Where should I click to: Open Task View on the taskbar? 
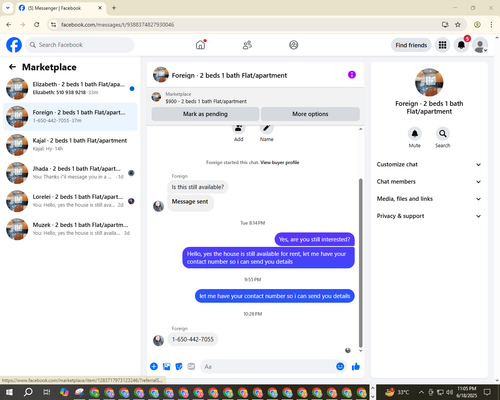pos(46,392)
